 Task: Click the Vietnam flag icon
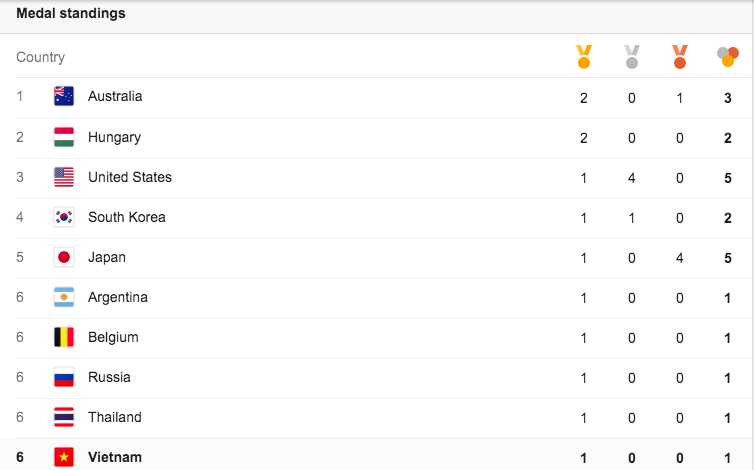(64, 457)
